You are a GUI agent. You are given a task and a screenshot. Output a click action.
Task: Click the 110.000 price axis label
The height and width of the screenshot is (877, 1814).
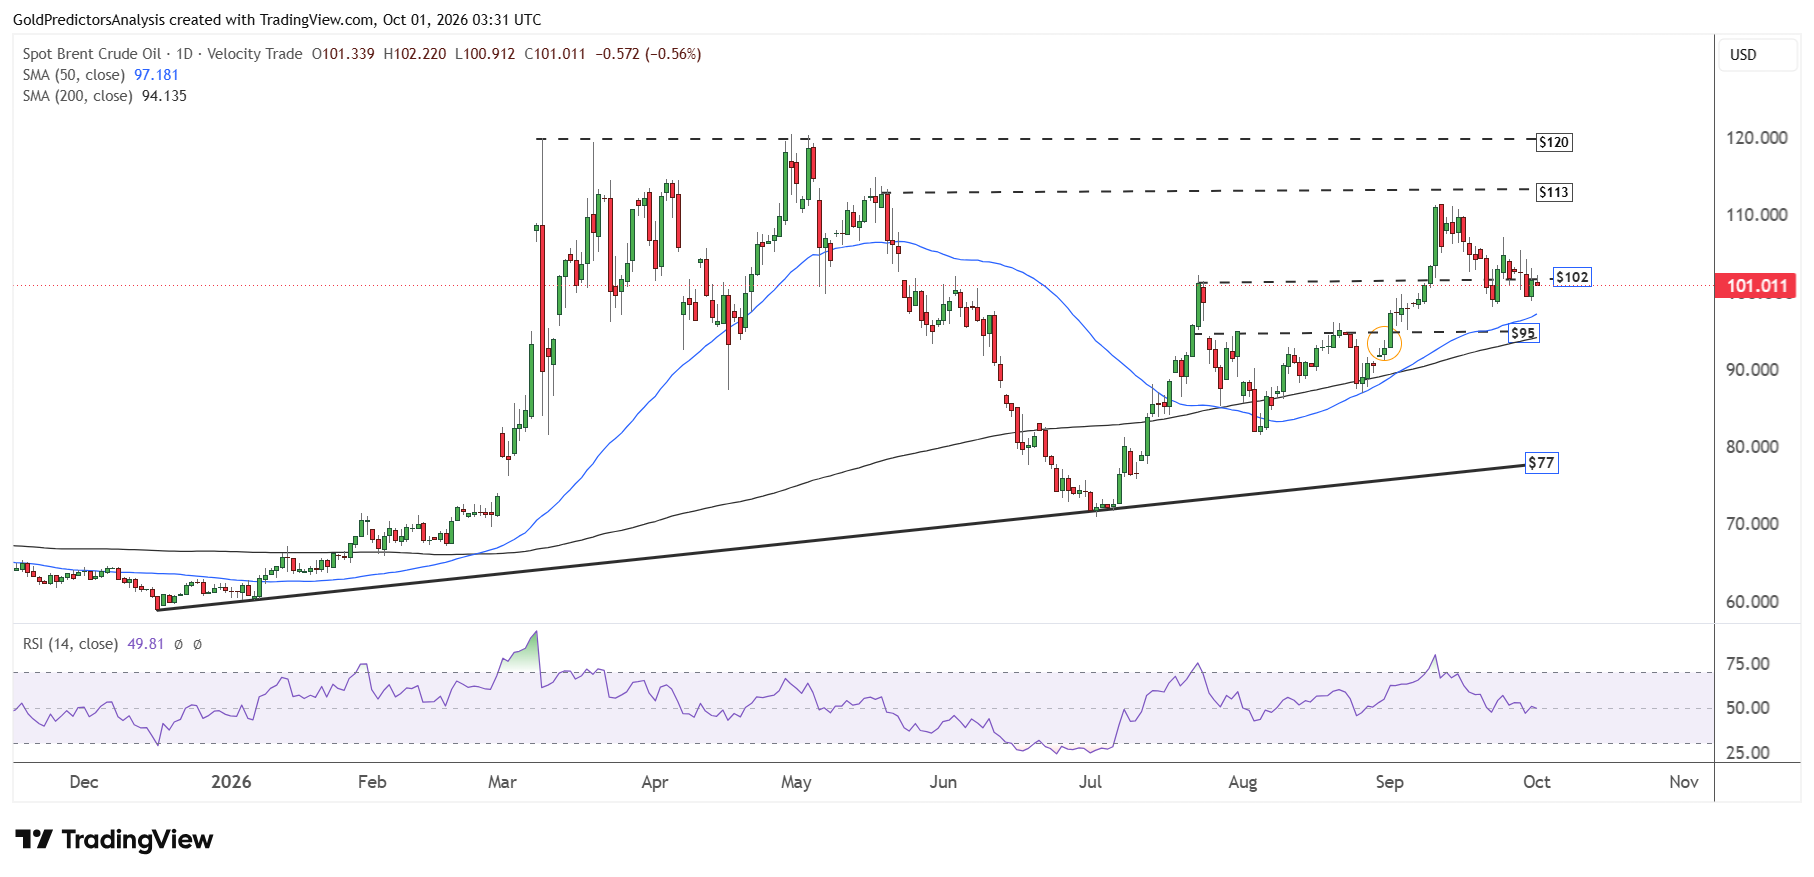[1757, 215]
